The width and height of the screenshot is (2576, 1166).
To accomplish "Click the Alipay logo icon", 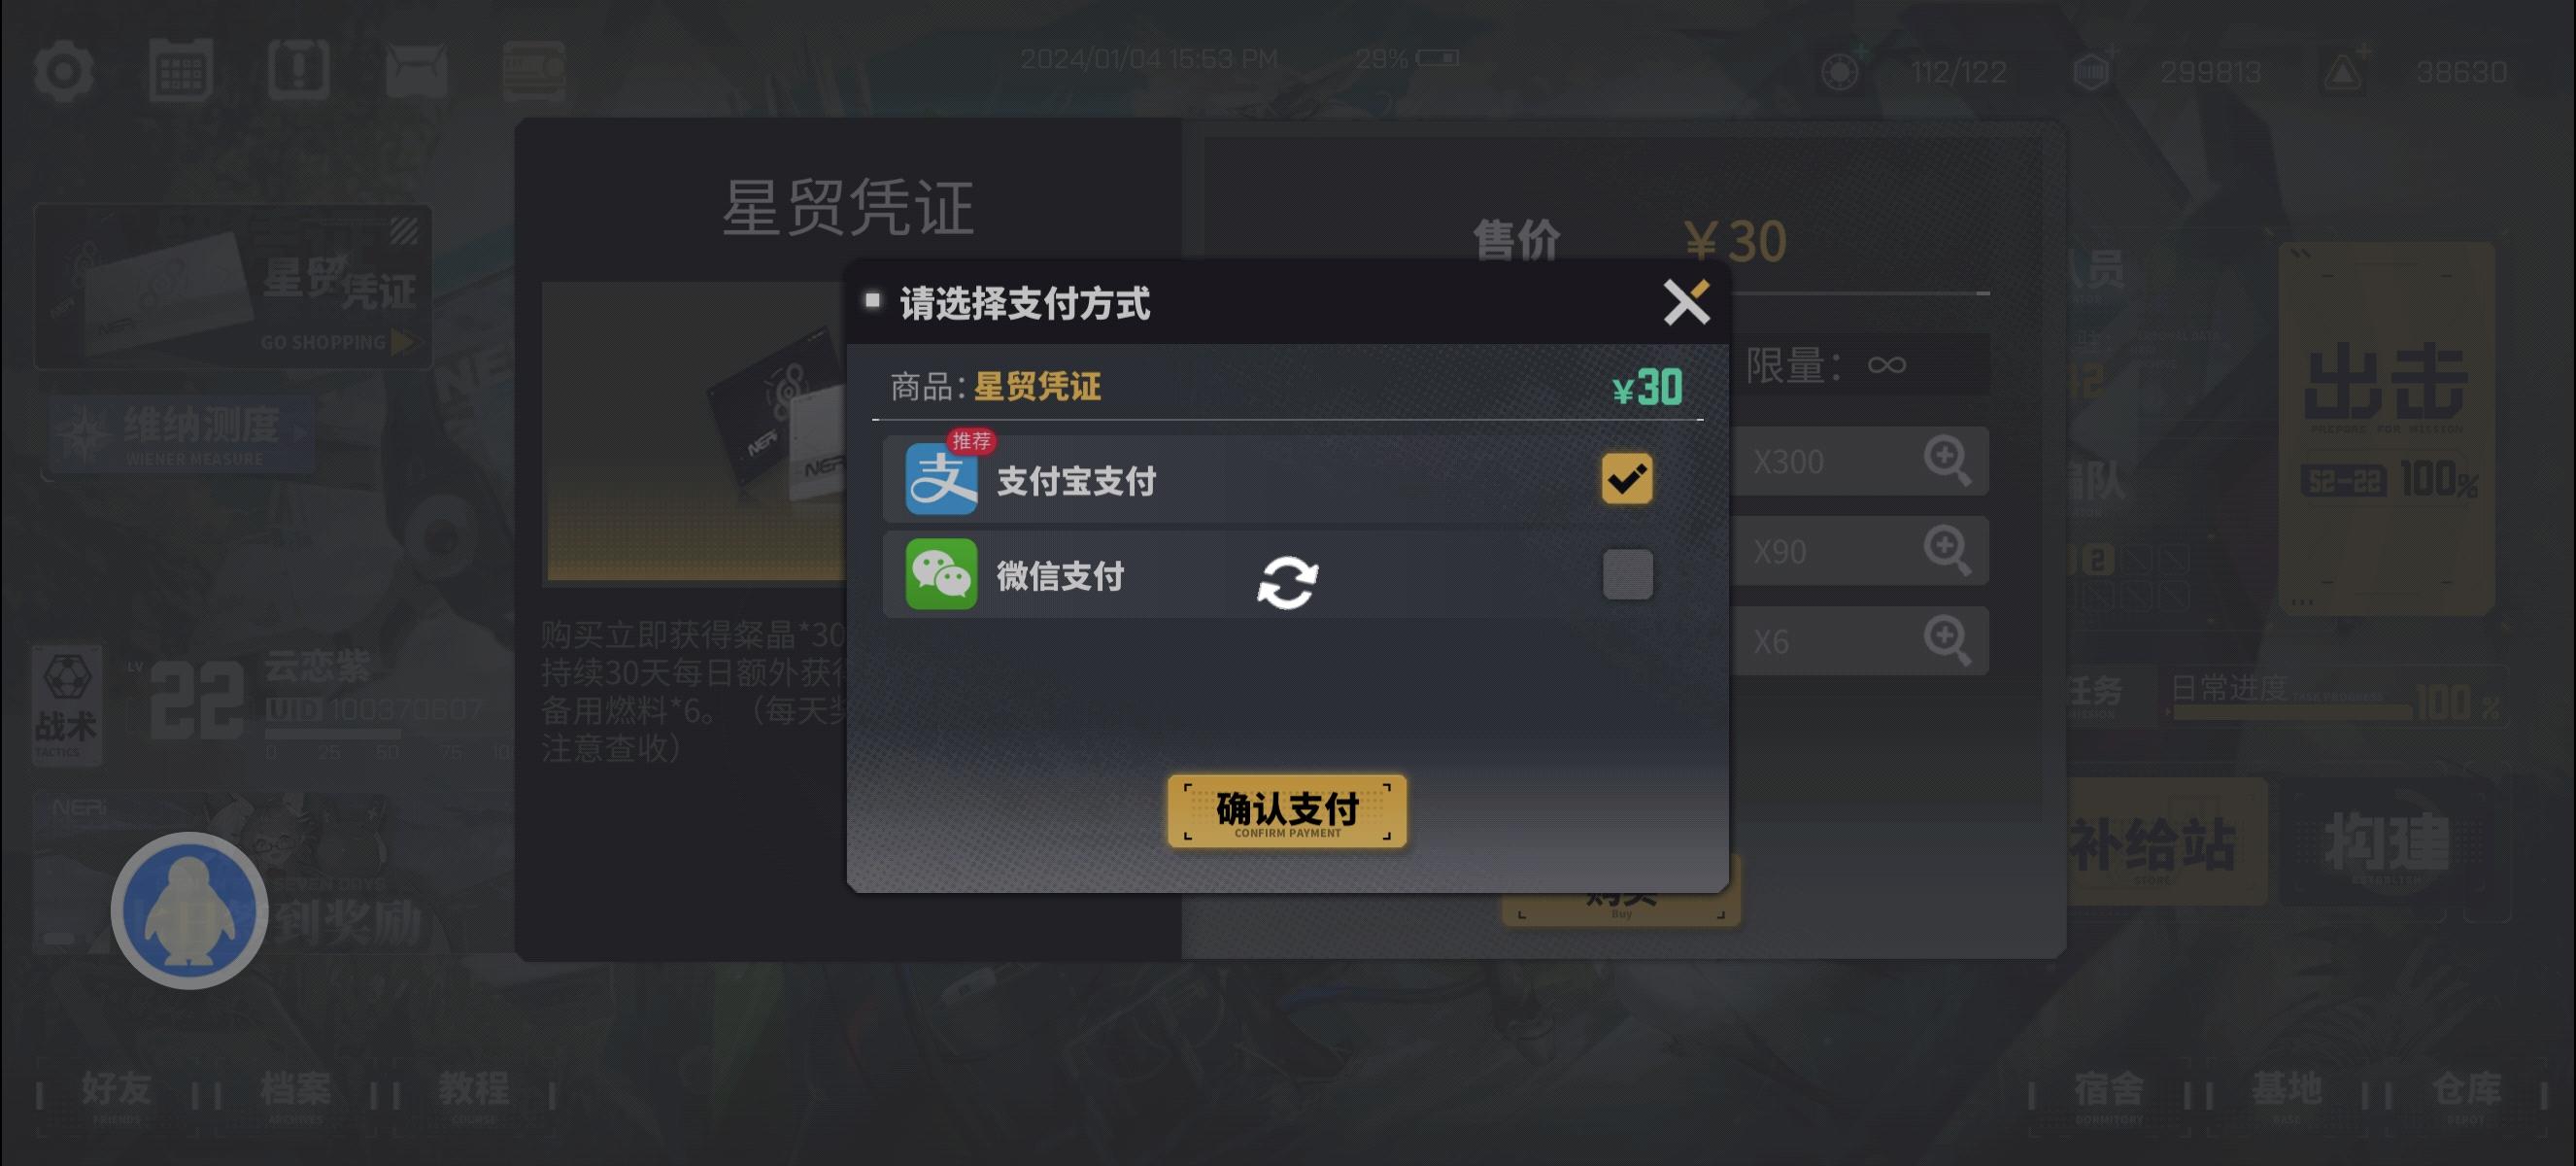I will (941, 479).
